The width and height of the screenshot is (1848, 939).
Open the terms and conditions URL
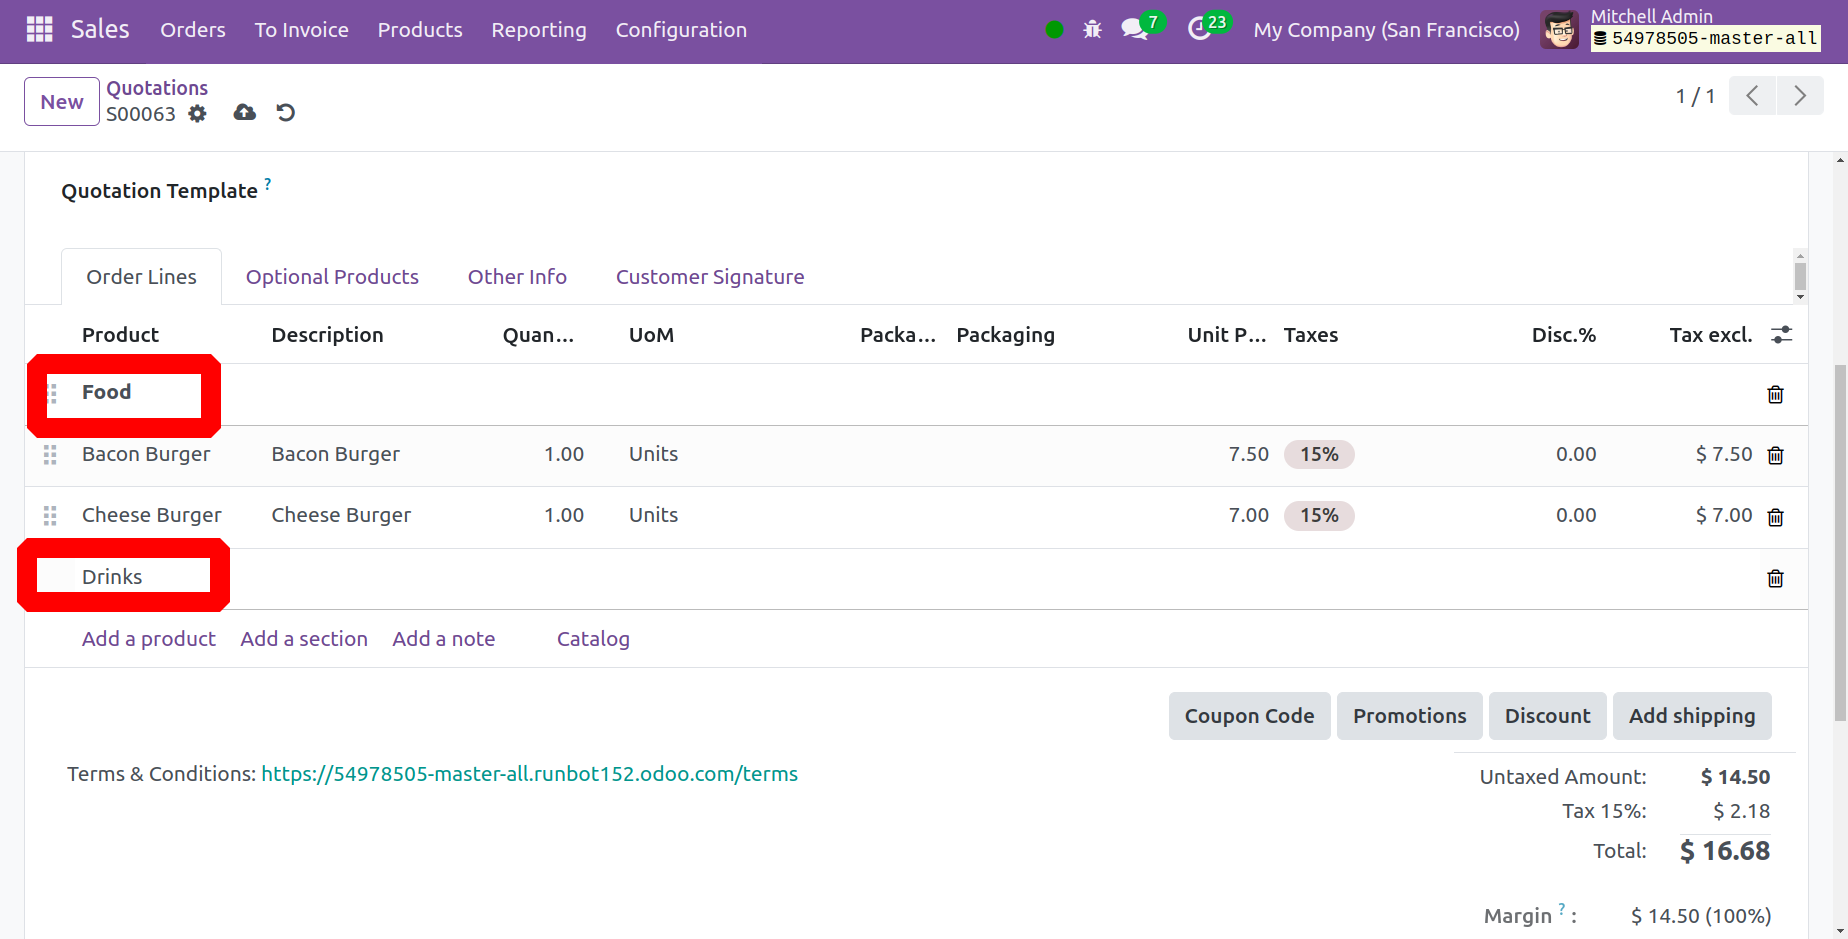pos(529,774)
